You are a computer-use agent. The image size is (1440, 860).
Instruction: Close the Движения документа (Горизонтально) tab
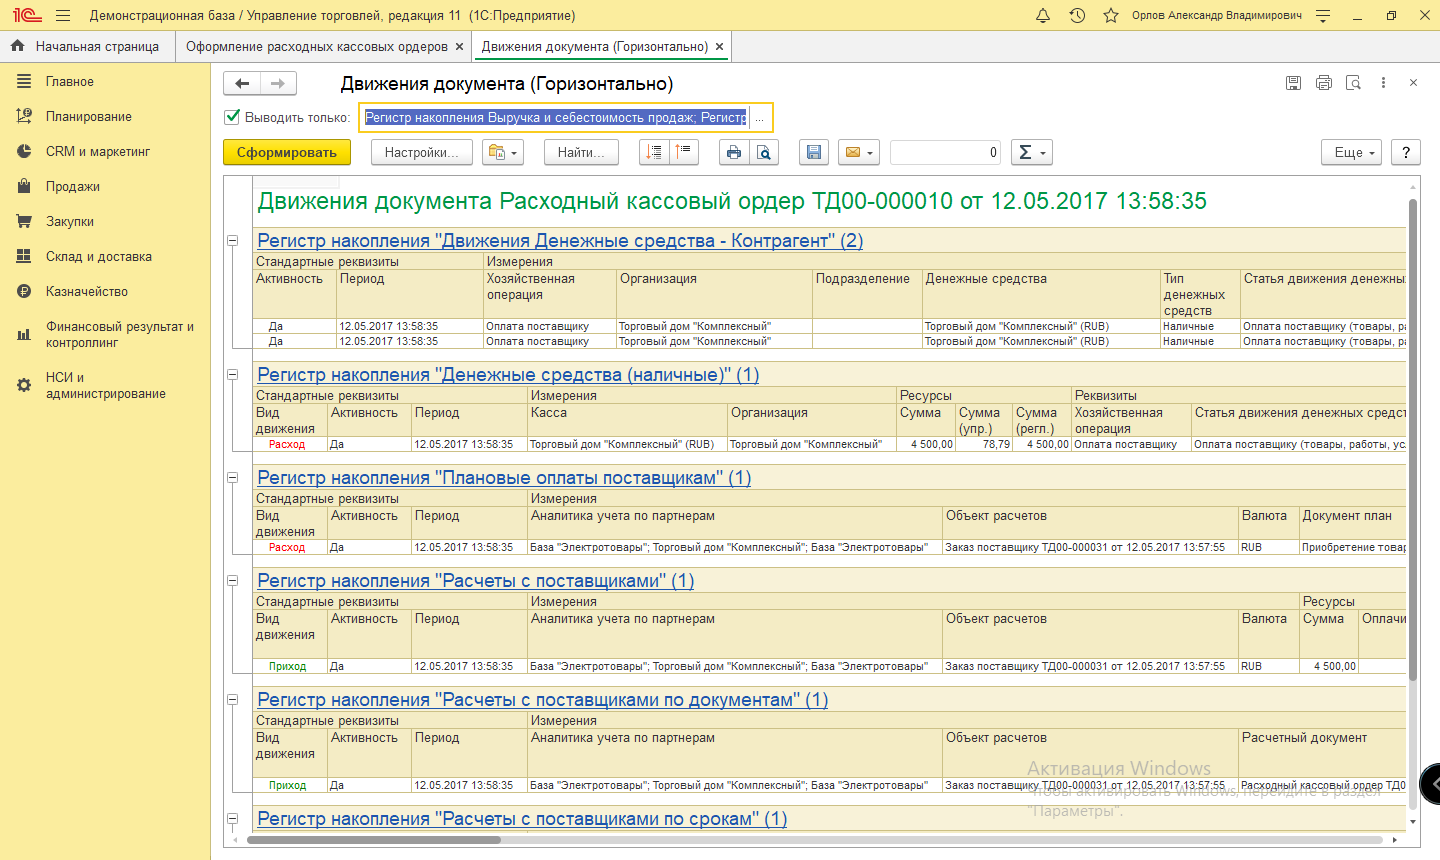(x=719, y=46)
